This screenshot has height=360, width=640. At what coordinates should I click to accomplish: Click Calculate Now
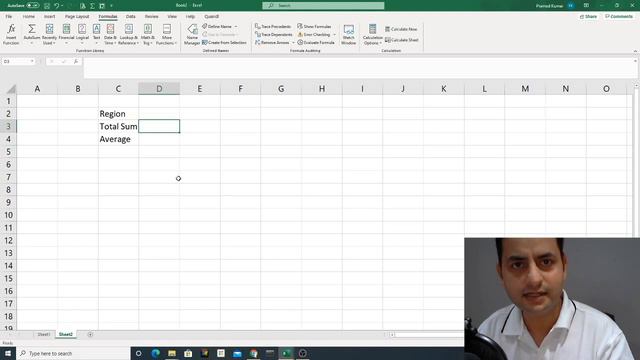(401, 29)
